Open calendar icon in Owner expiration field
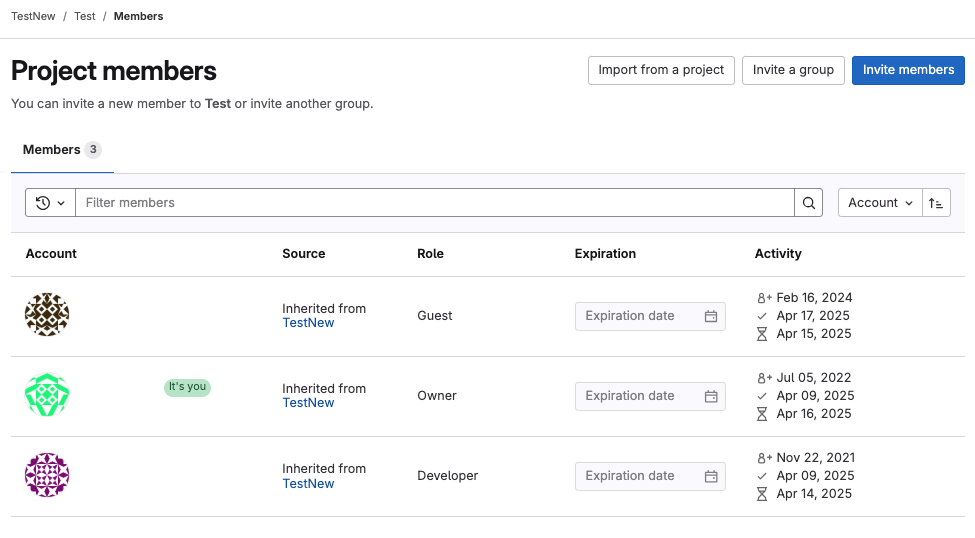The height and width of the screenshot is (538, 975). tap(711, 396)
